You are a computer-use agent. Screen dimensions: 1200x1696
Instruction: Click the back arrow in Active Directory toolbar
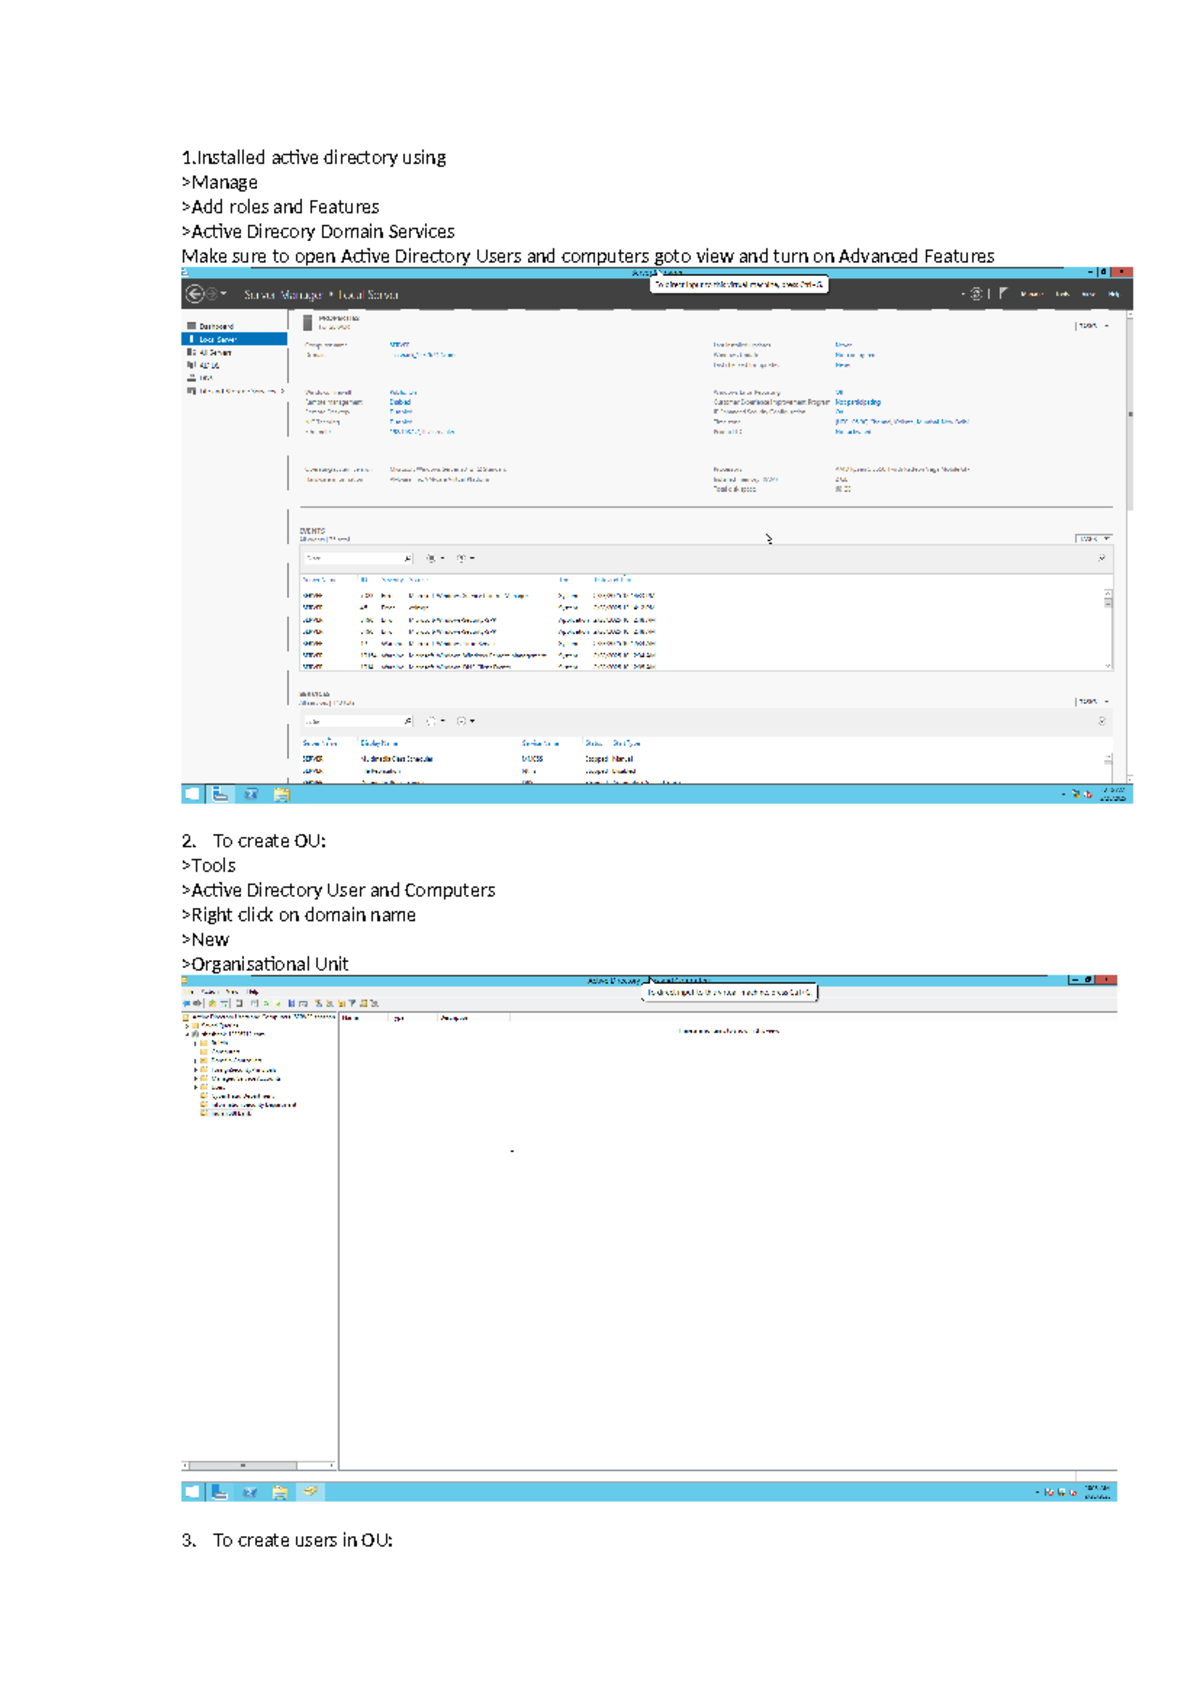coord(186,1003)
